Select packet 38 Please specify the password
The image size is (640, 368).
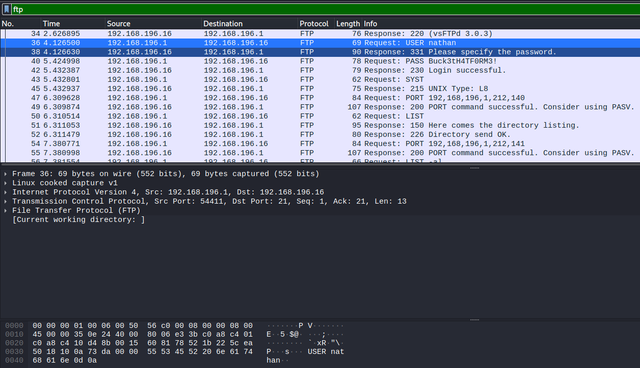coord(320,52)
